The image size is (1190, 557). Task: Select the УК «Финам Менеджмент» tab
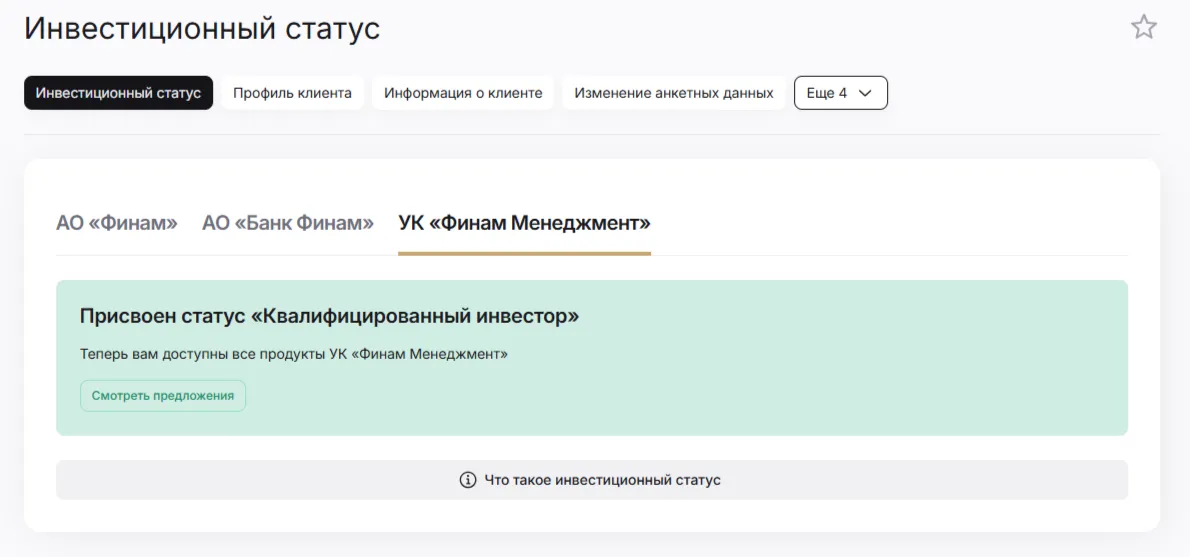click(524, 223)
